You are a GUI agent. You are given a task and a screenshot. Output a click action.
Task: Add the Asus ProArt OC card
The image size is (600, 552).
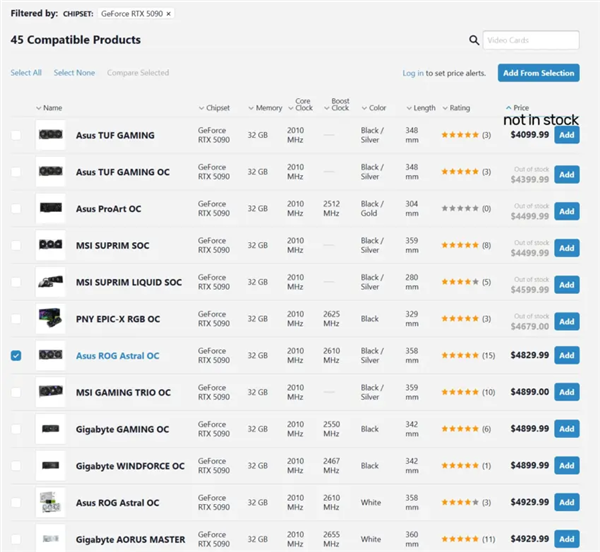[x=567, y=211]
